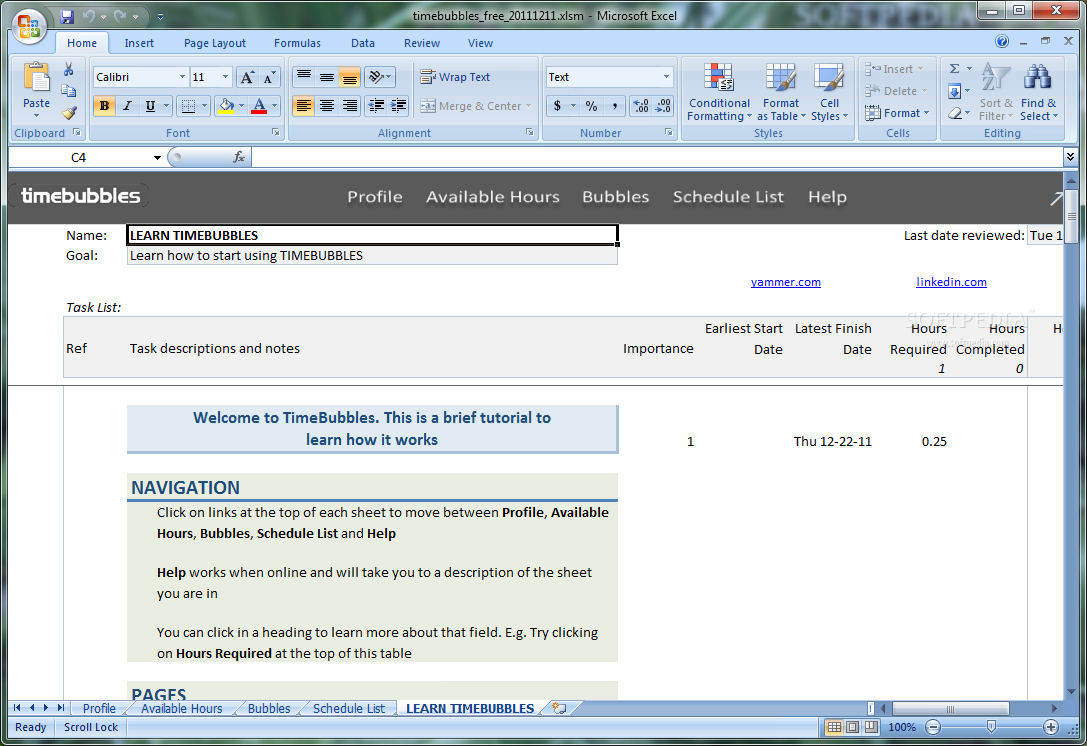Viewport: 1087px width, 746px height.
Task: Open number format dropdown showing Text
Action: [x=666, y=77]
